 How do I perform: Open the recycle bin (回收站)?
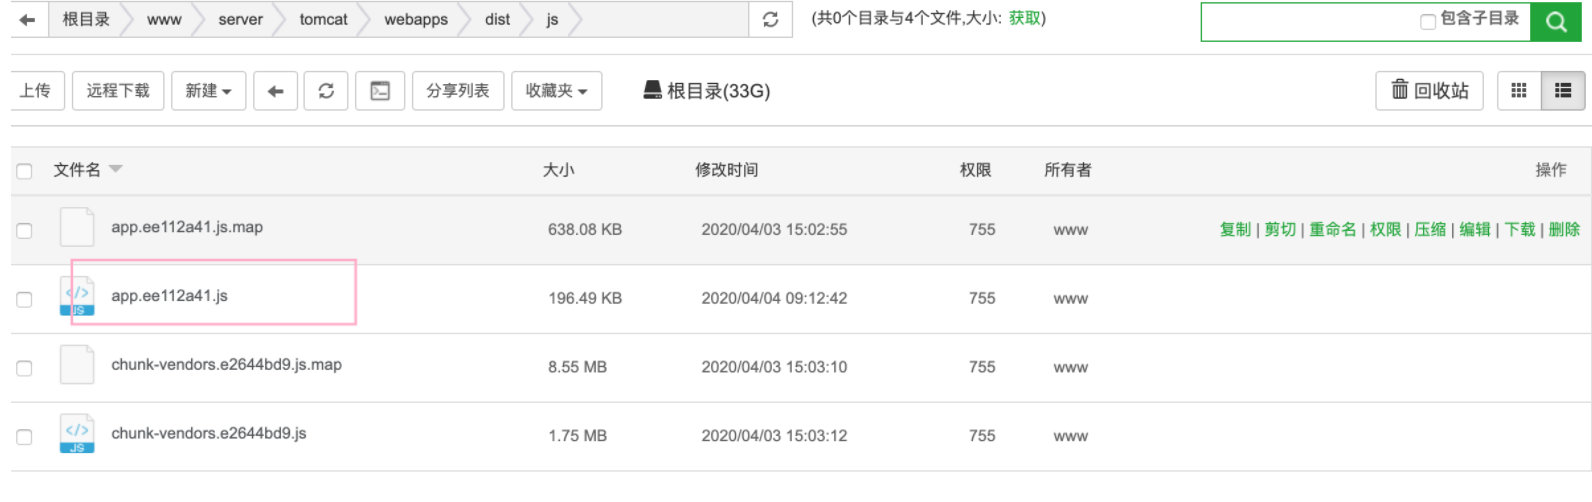(1430, 91)
